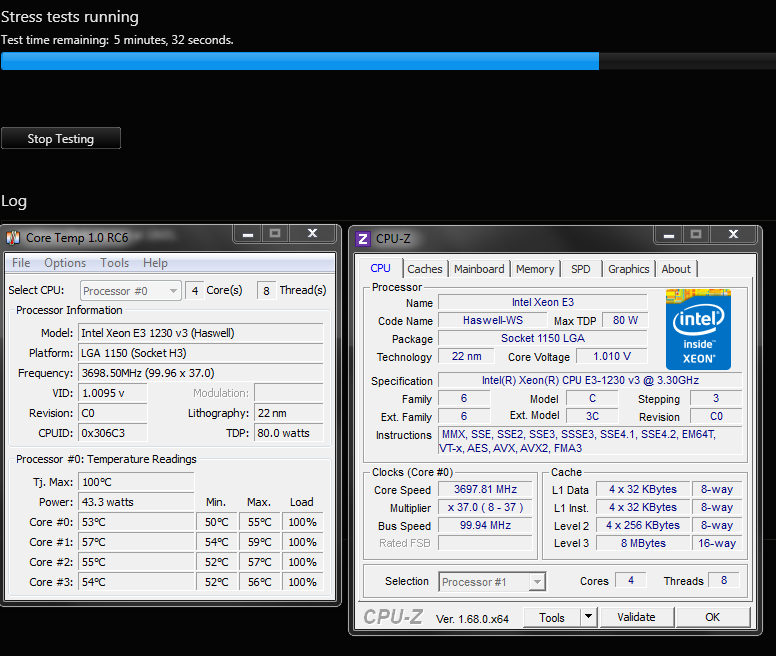This screenshot has height=656, width=776.
Task: Click the Code Name value Haswell-WS
Action: tap(492, 320)
